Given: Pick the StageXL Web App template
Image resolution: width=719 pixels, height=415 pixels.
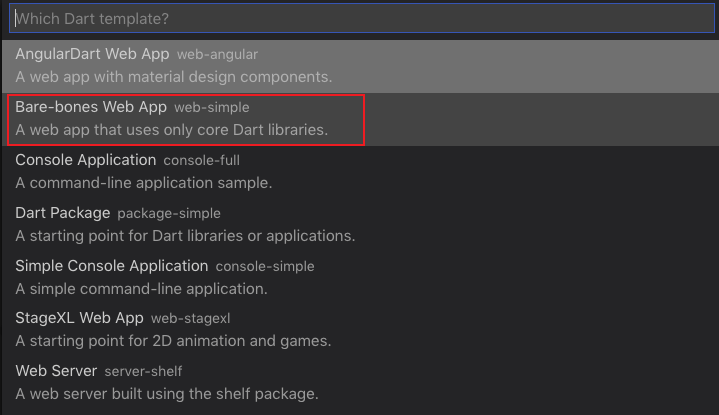Looking at the screenshot, I should [360, 330].
